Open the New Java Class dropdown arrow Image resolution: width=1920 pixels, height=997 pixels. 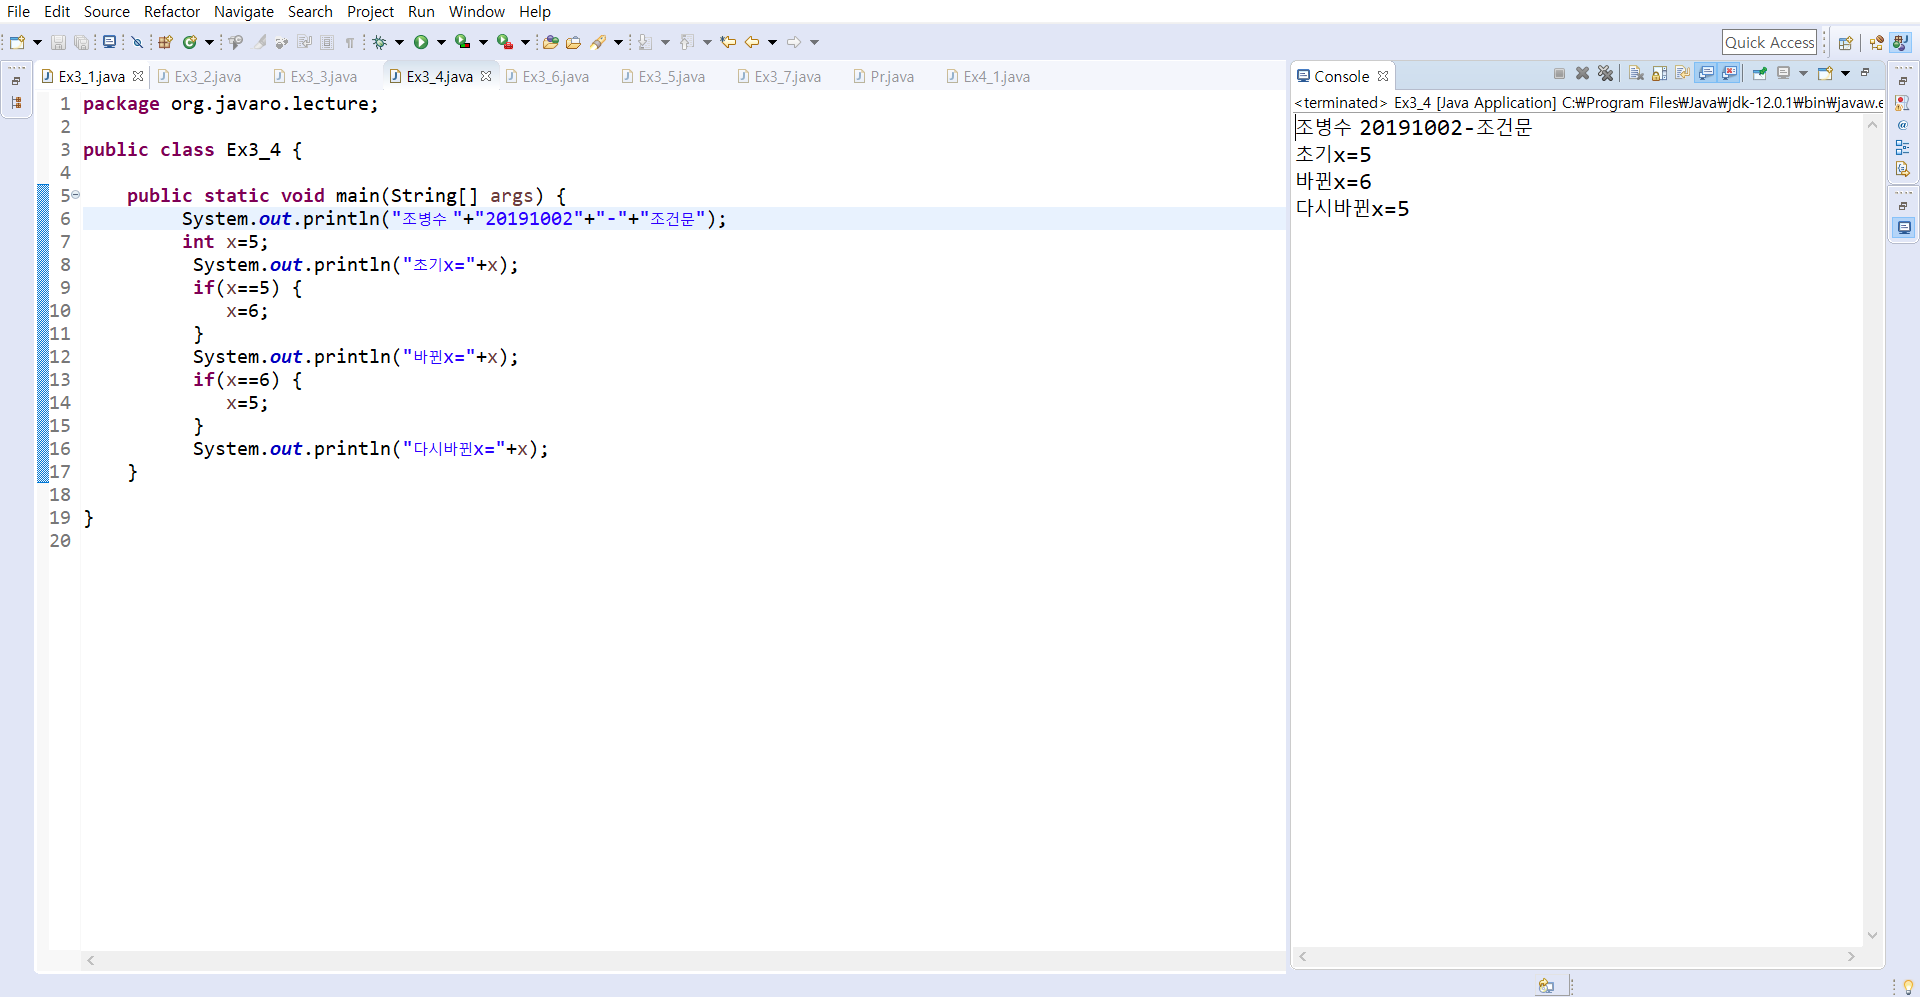coord(209,42)
